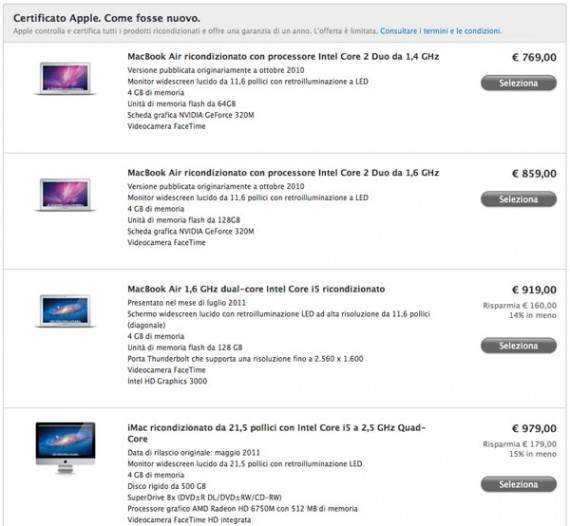
Task: Click the € 979,00 price label
Action: 534,429
